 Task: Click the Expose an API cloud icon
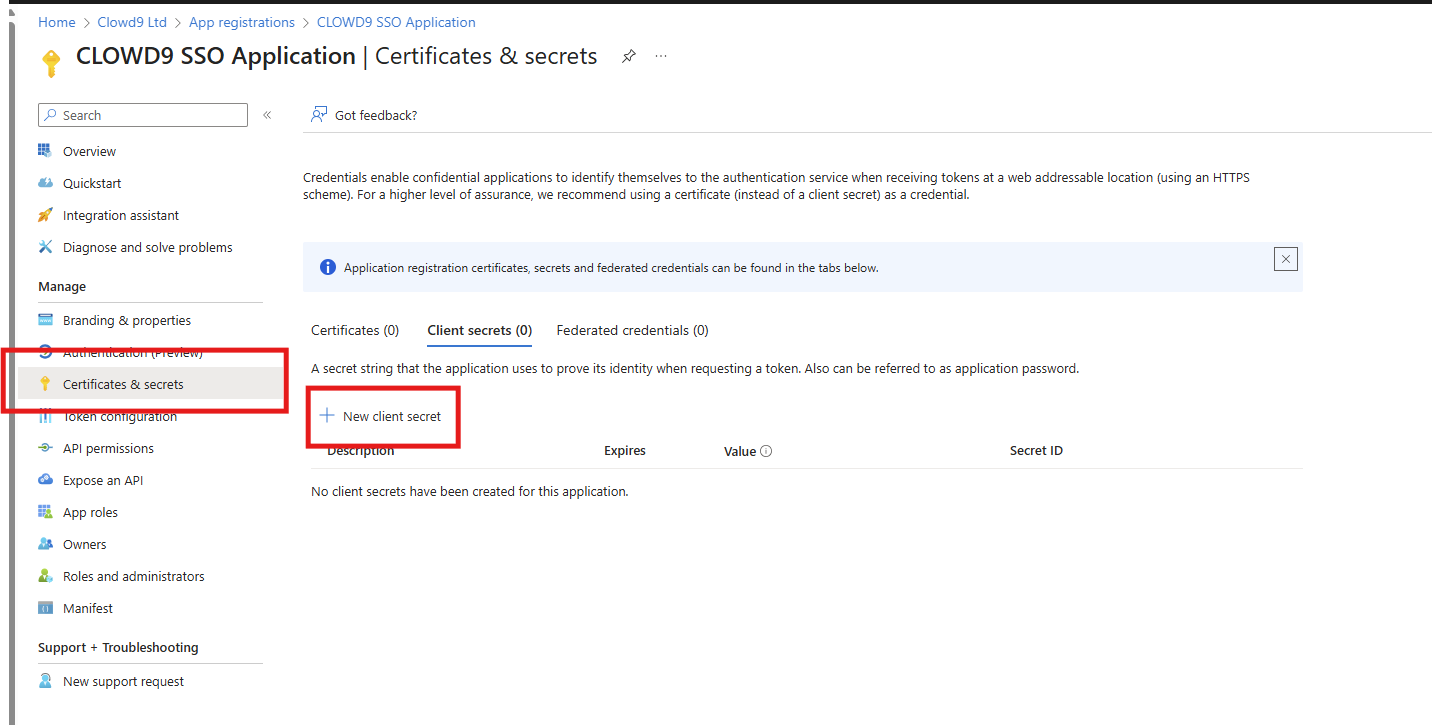pyautogui.click(x=45, y=480)
